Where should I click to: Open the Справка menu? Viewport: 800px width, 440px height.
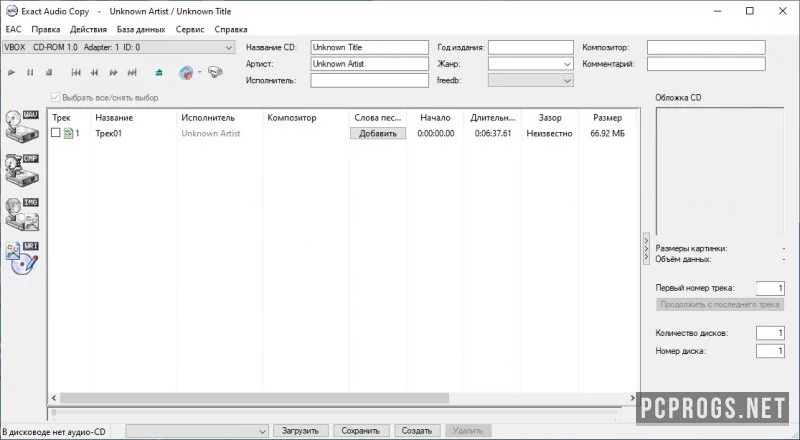click(231, 29)
